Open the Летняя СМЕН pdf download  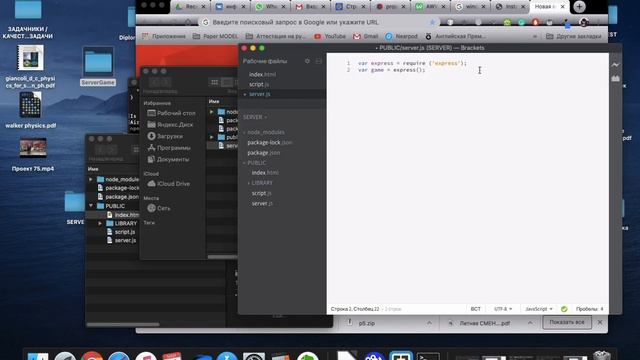[484, 323]
